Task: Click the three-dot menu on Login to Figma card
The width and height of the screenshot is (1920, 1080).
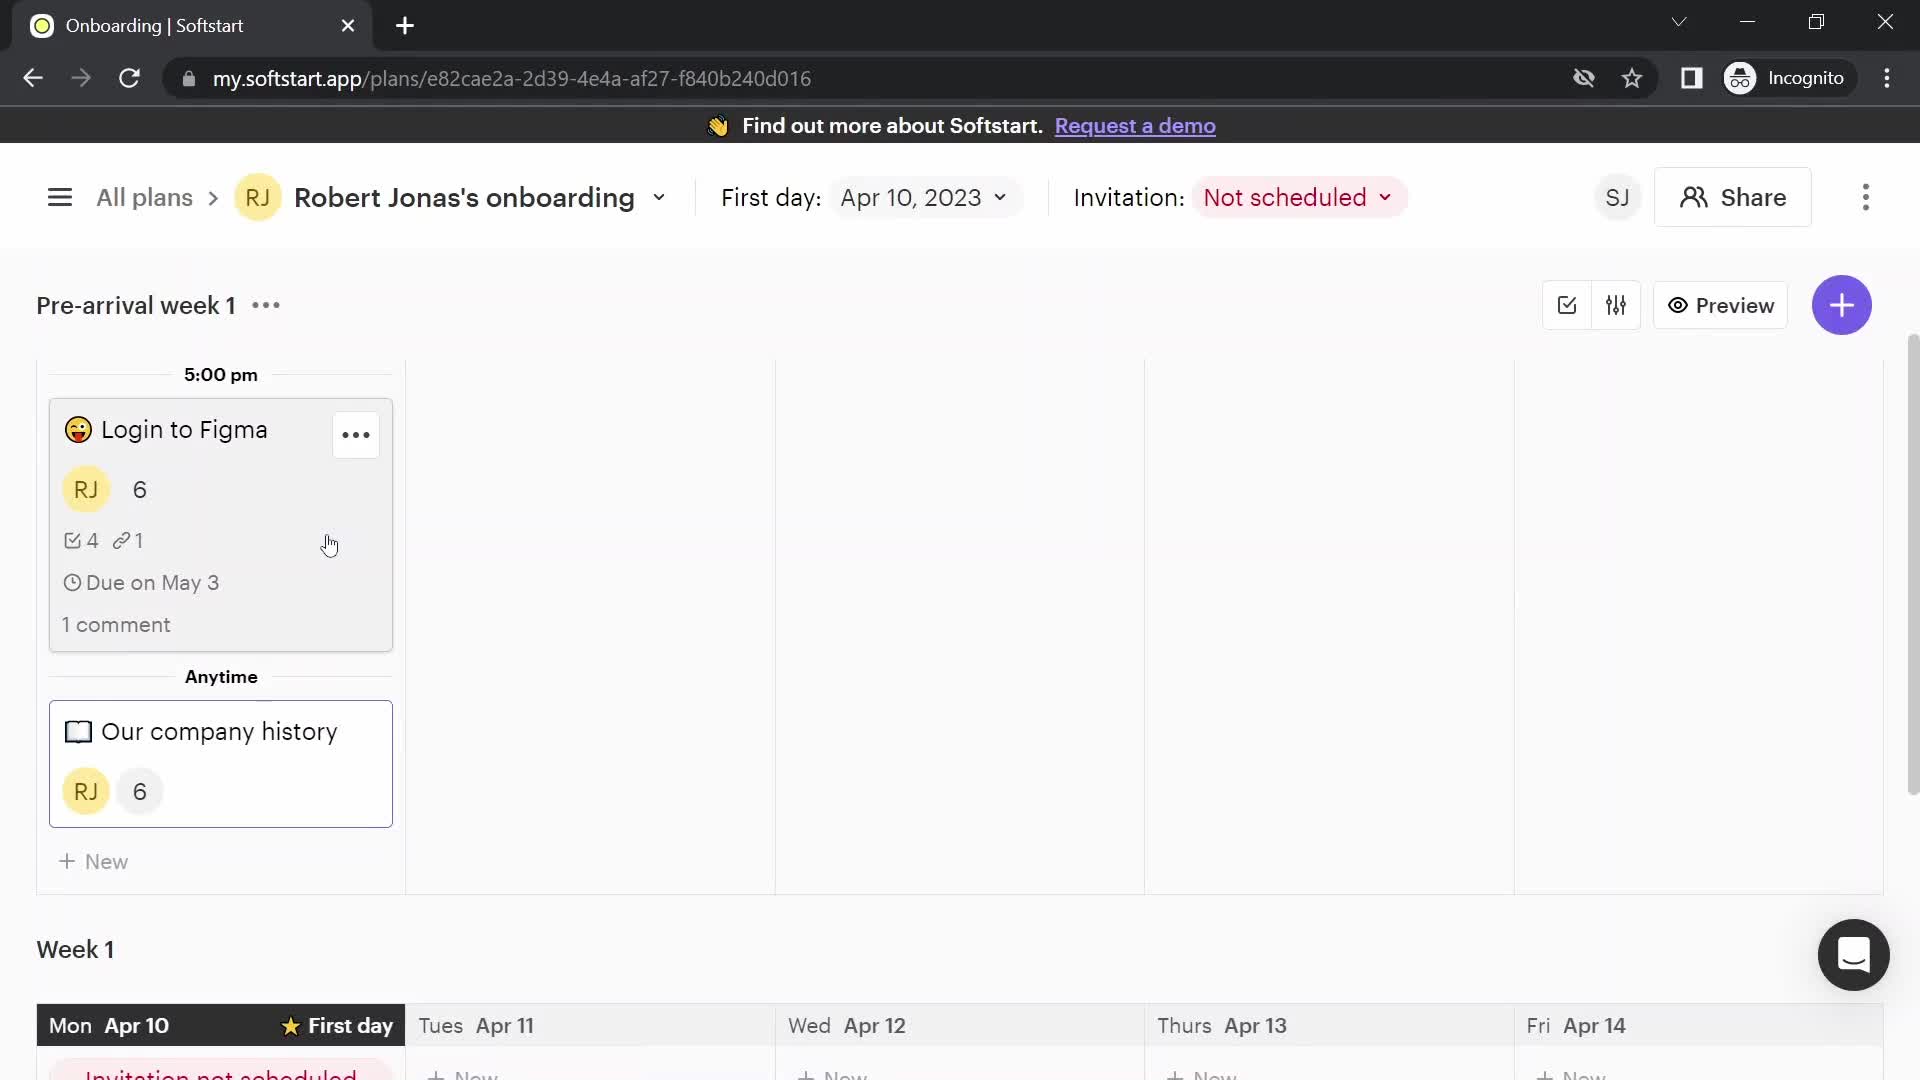Action: pyautogui.click(x=355, y=435)
